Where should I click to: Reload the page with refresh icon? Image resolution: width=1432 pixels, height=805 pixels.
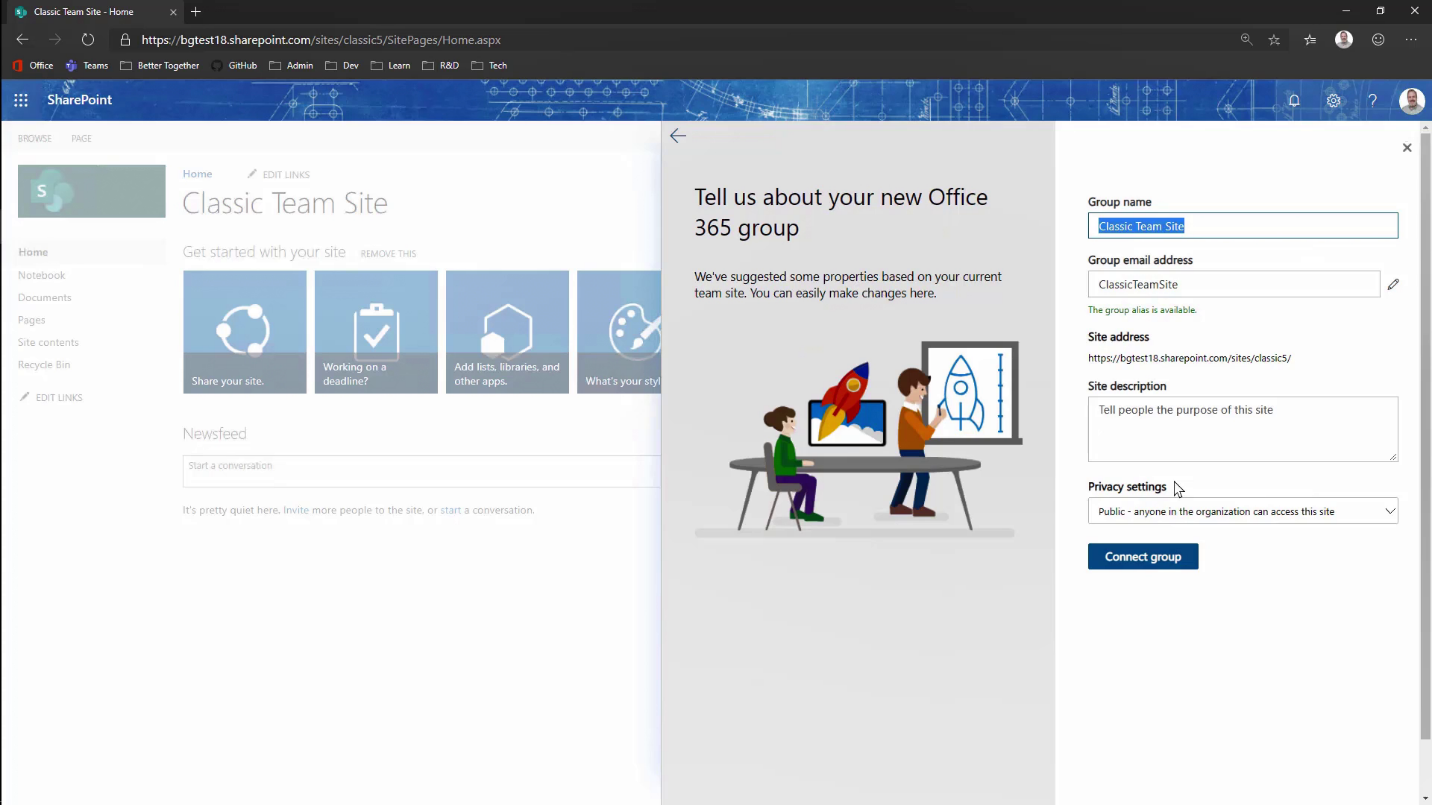(x=88, y=40)
